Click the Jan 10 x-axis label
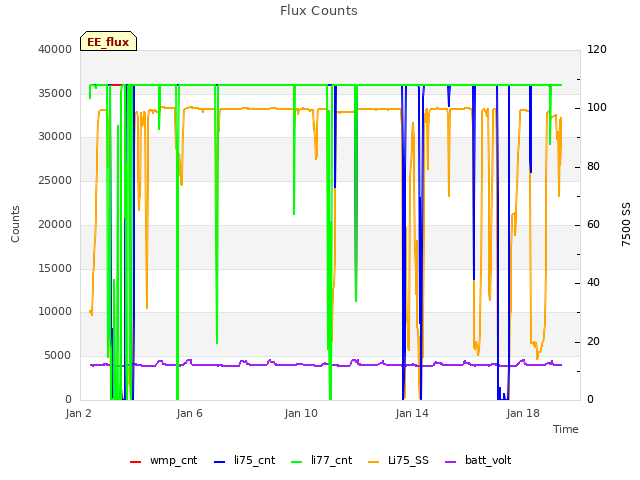This screenshot has width=640, height=480. [x=301, y=413]
